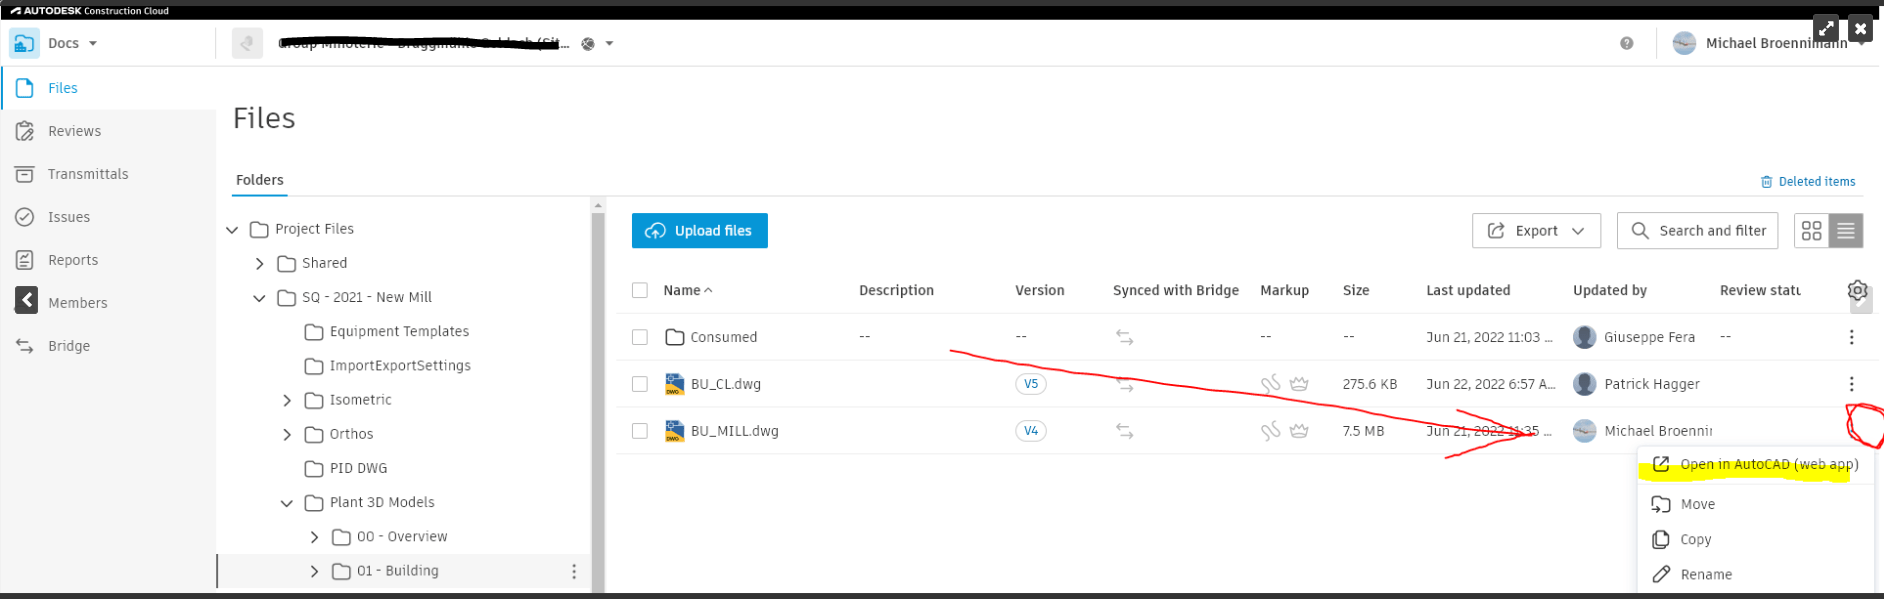Expand the Isometric folder
Viewport: 1884px width, 599px height.
tap(287, 400)
